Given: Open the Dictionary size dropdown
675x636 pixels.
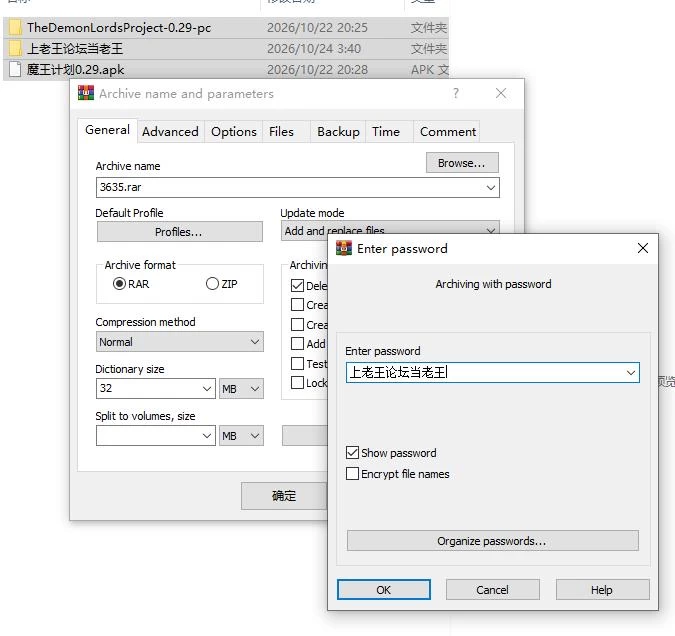Looking at the screenshot, I should point(155,388).
